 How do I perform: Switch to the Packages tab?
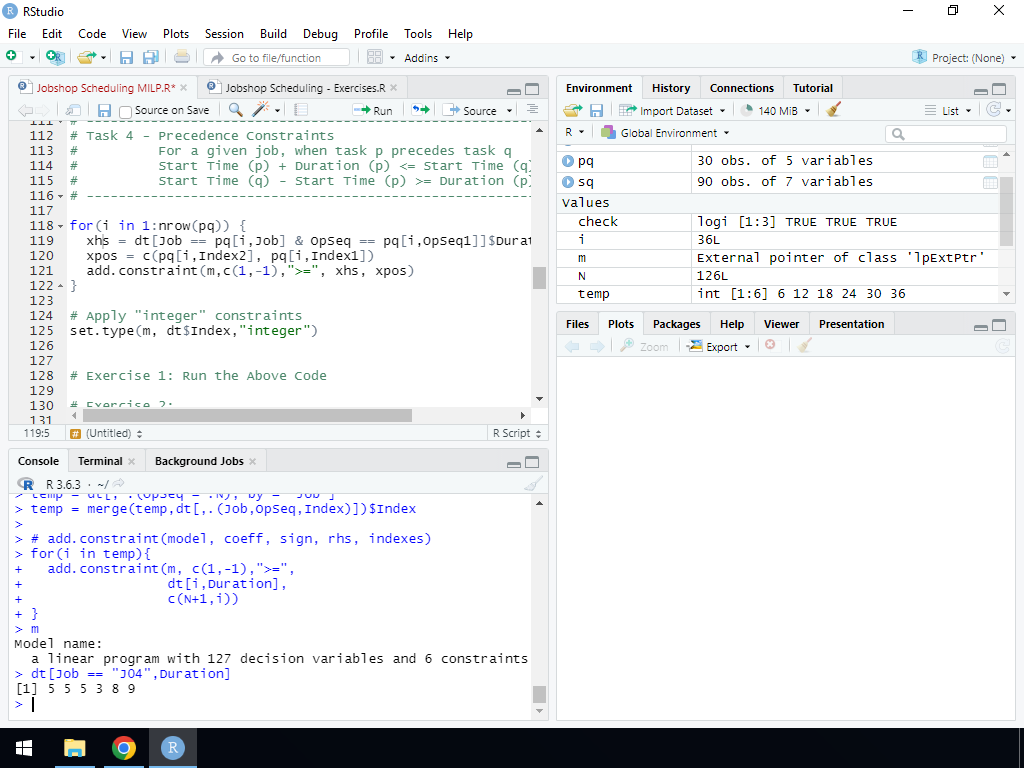click(x=676, y=324)
